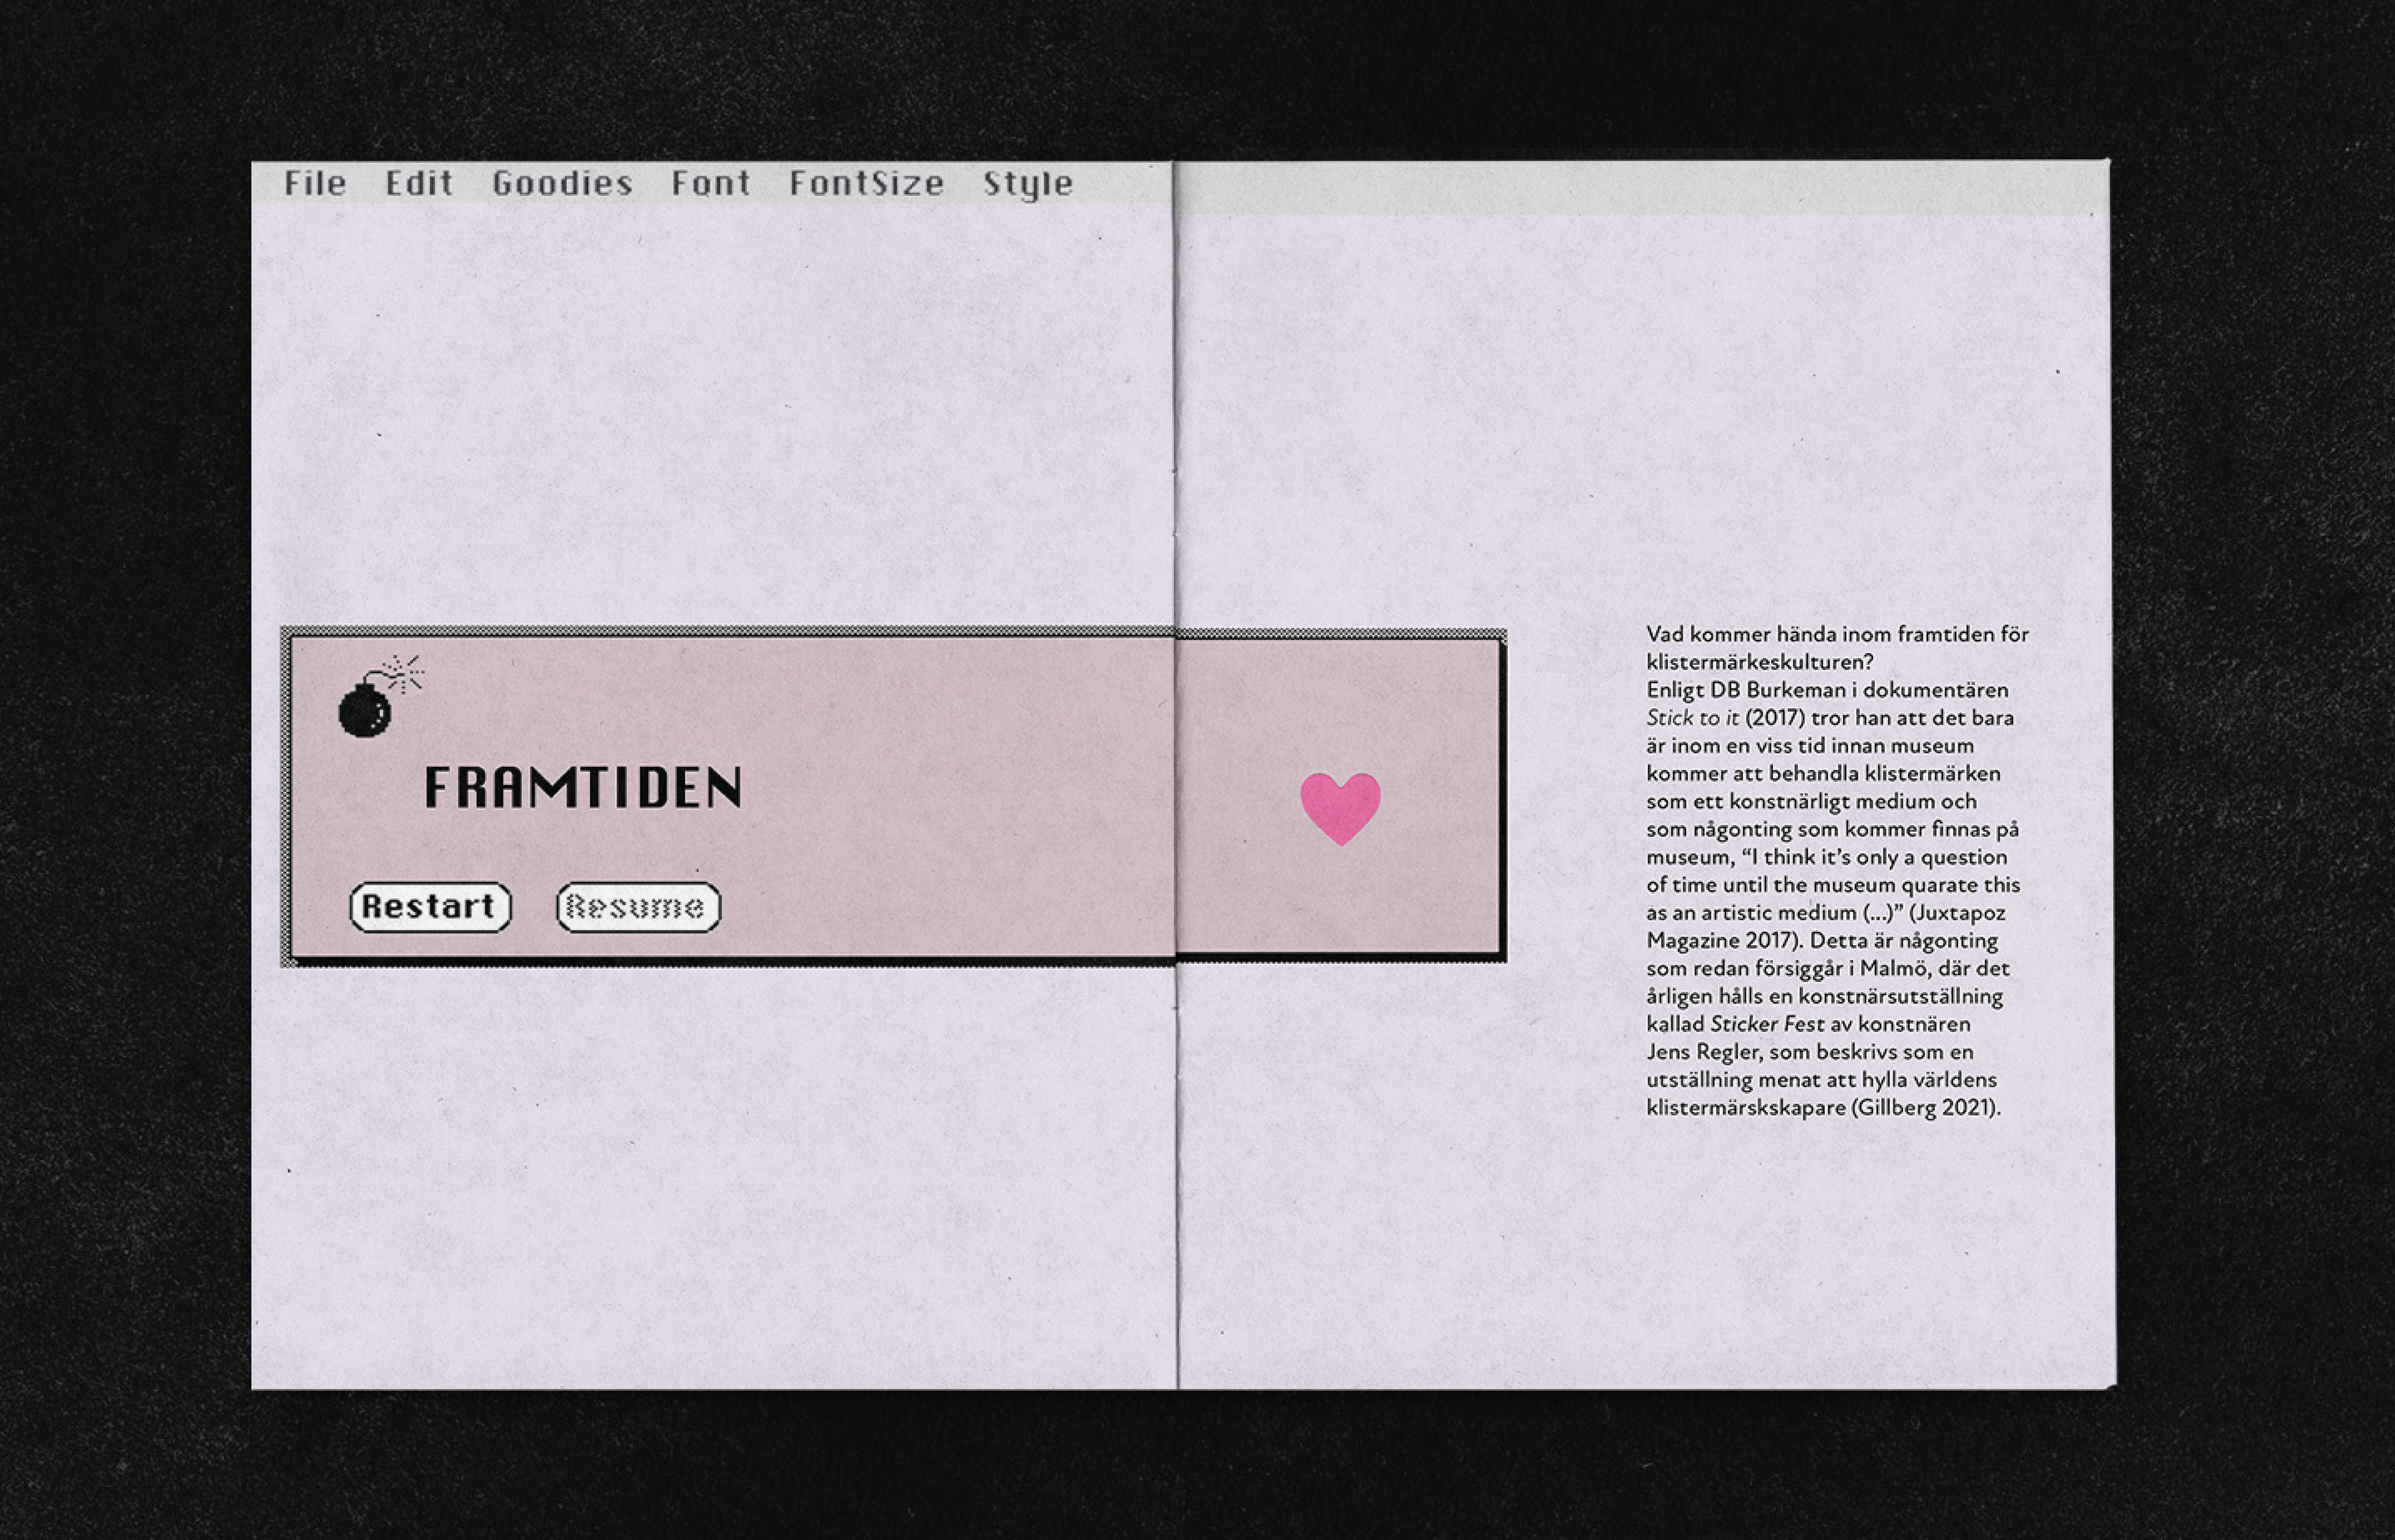Click the bomb icon in the dialog

point(366,708)
